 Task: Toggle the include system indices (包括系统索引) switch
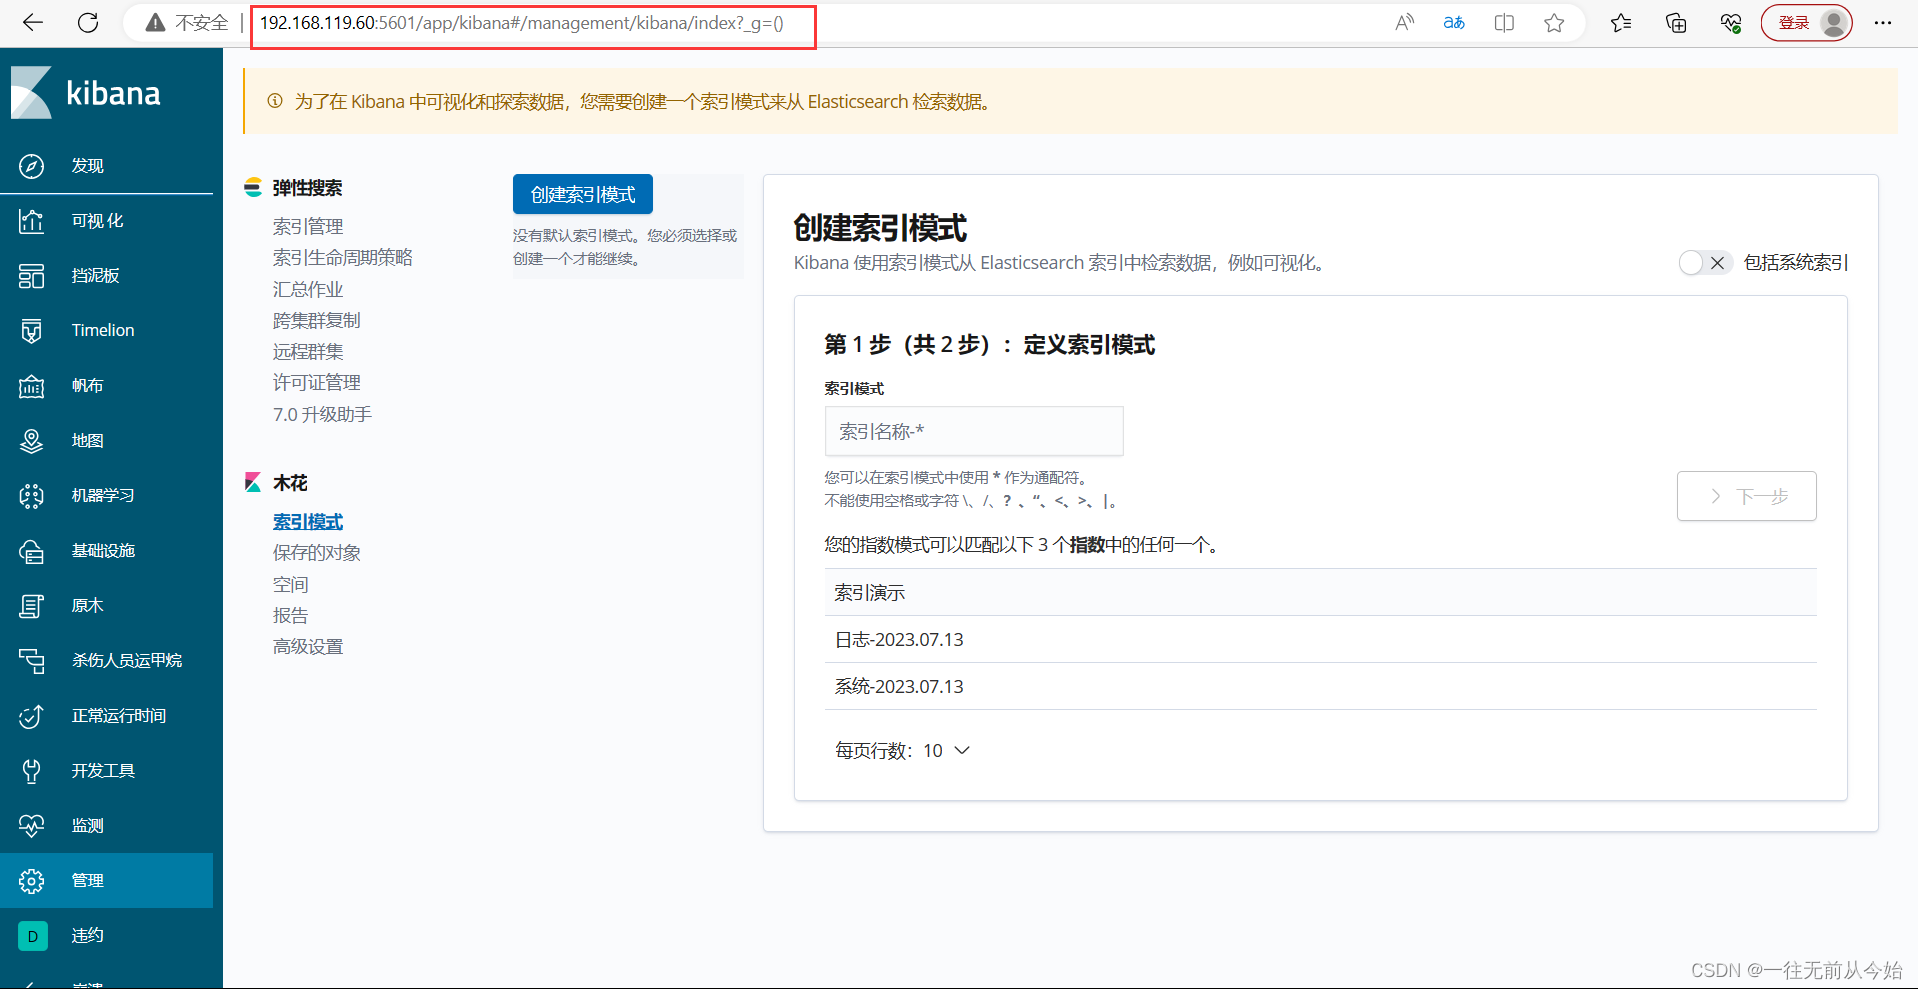pos(1705,263)
